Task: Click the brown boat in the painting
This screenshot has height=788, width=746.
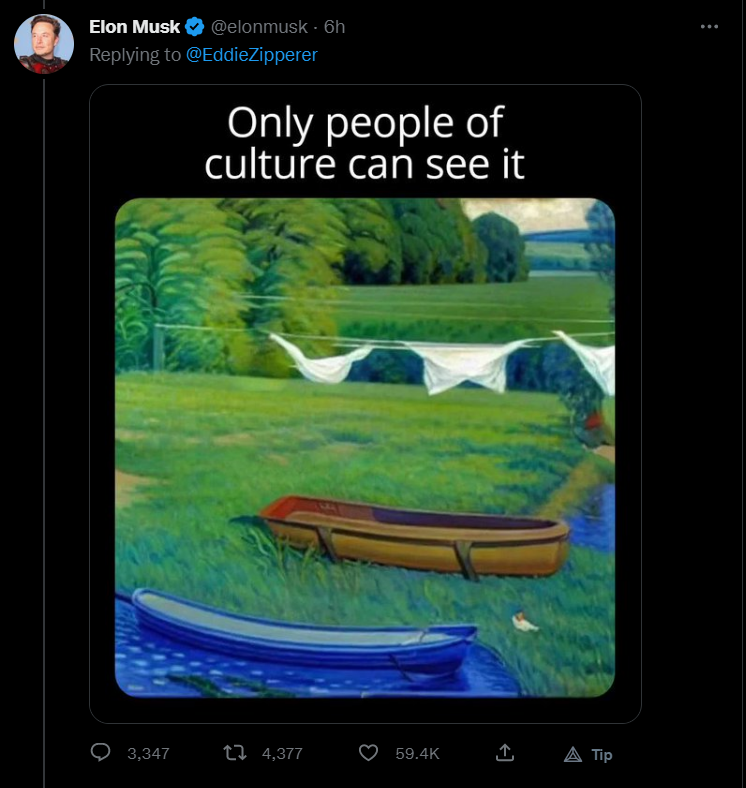Action: pyautogui.click(x=417, y=535)
